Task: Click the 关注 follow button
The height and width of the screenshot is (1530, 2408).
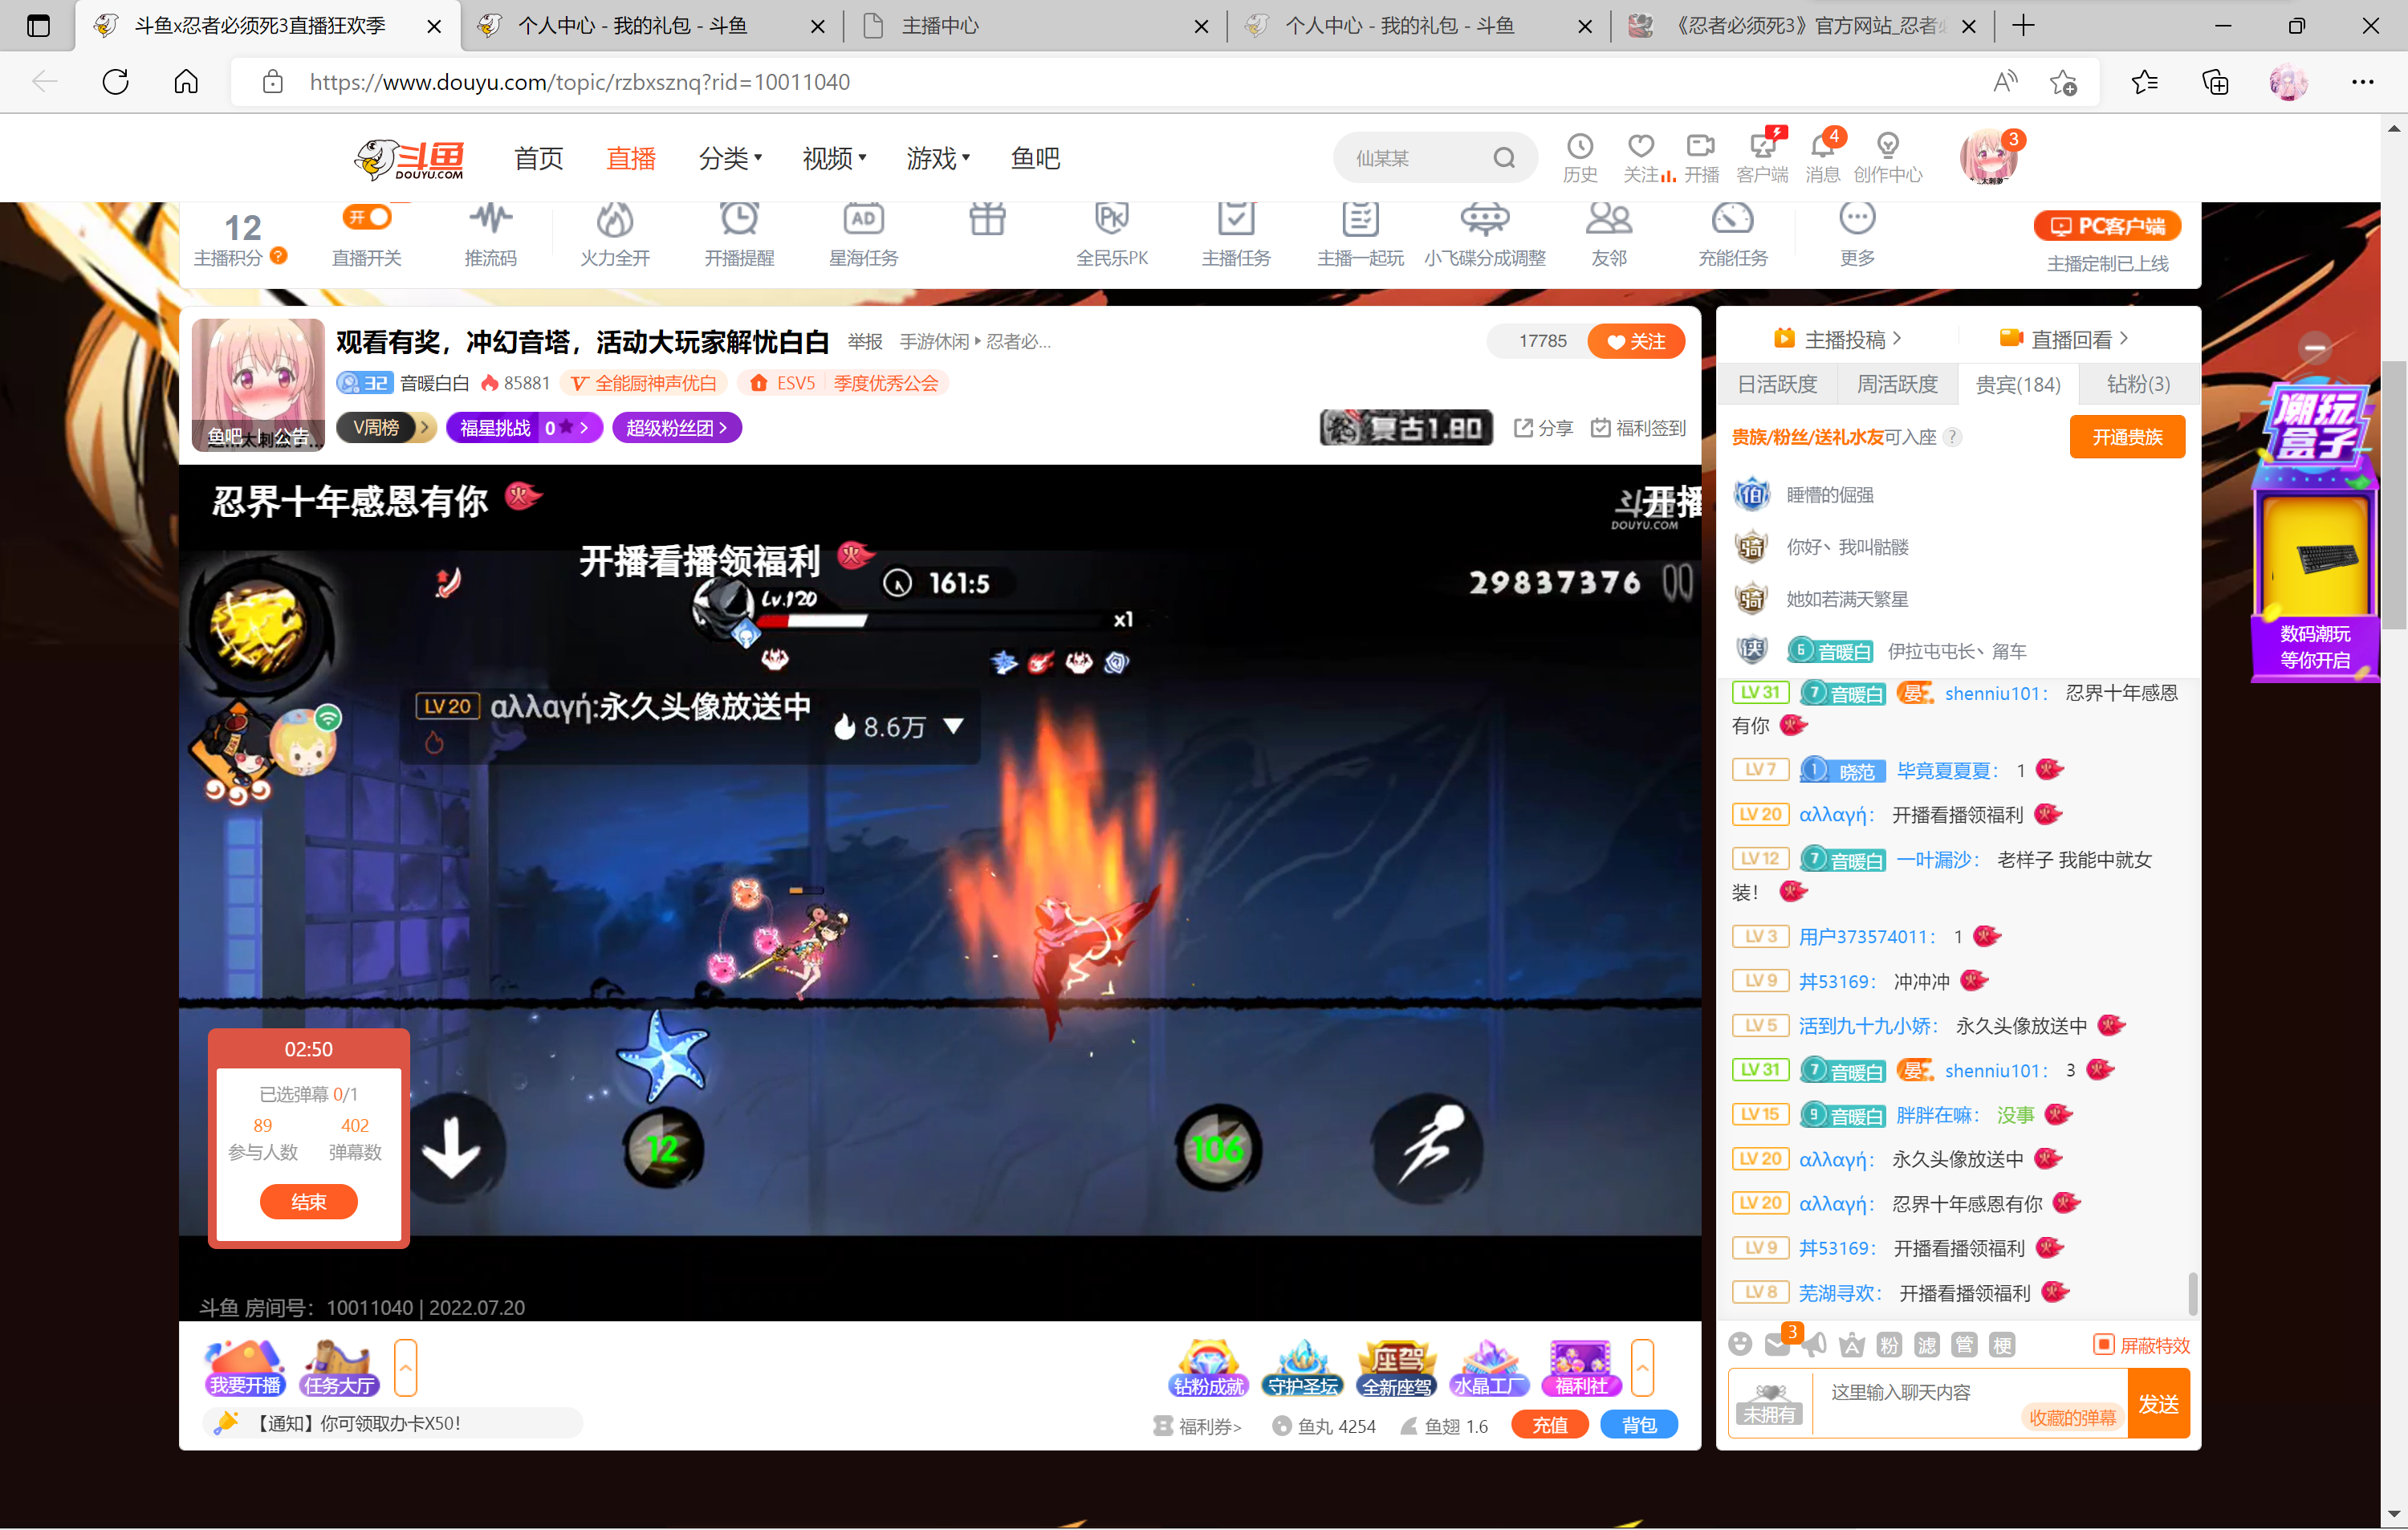Action: point(1636,341)
